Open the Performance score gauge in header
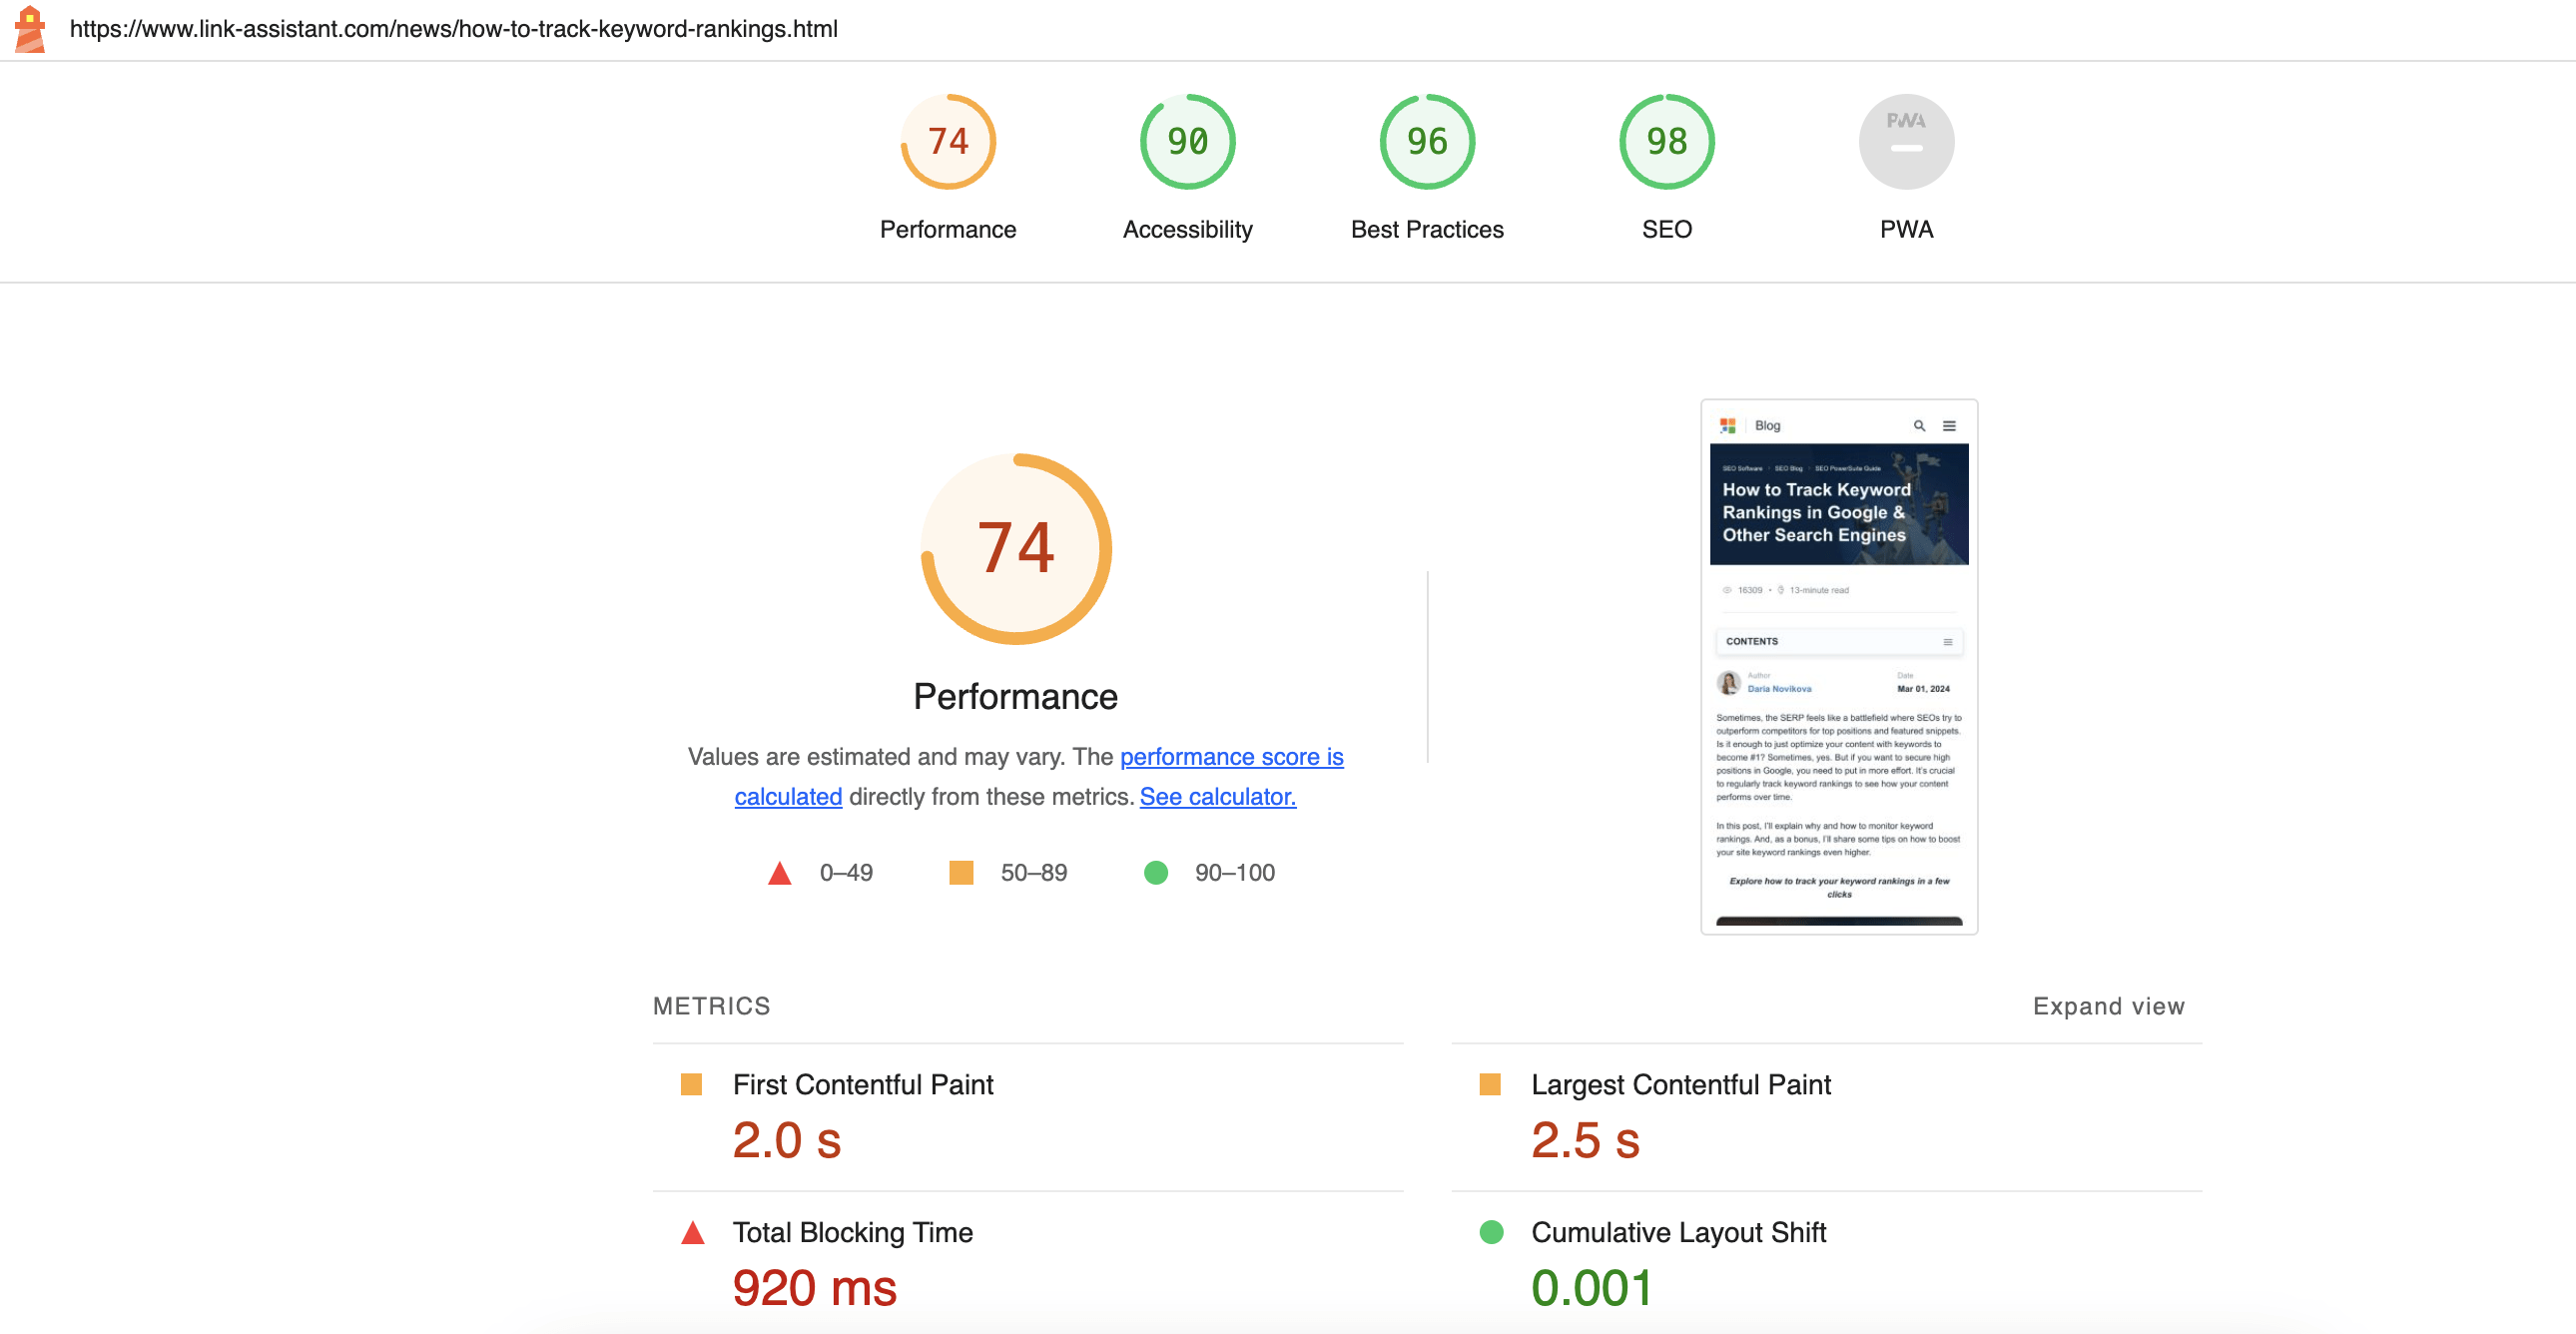This screenshot has height=1334, width=2576. 947,142
